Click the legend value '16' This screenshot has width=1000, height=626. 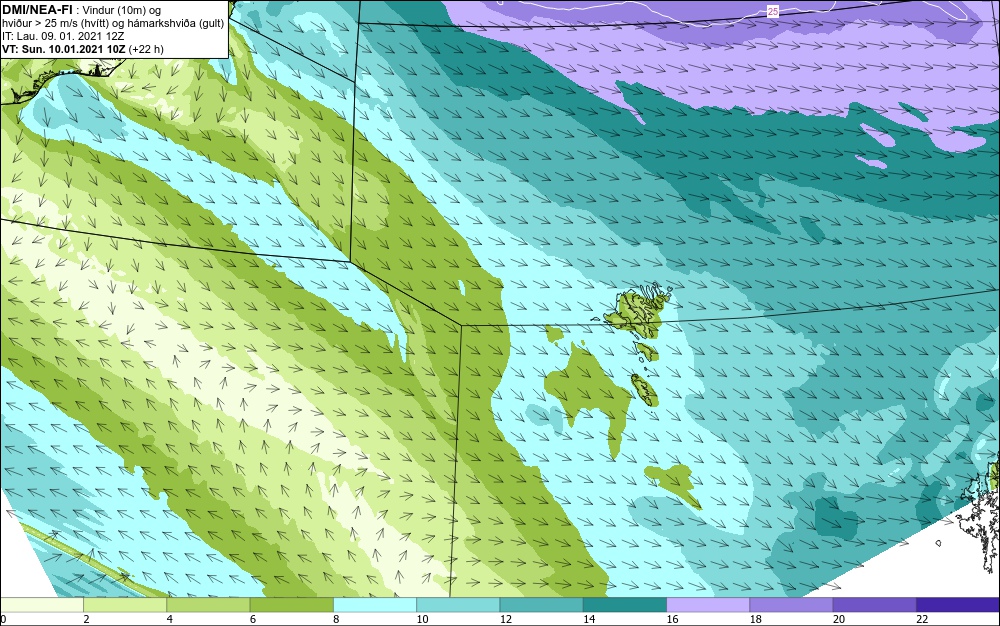672,619
